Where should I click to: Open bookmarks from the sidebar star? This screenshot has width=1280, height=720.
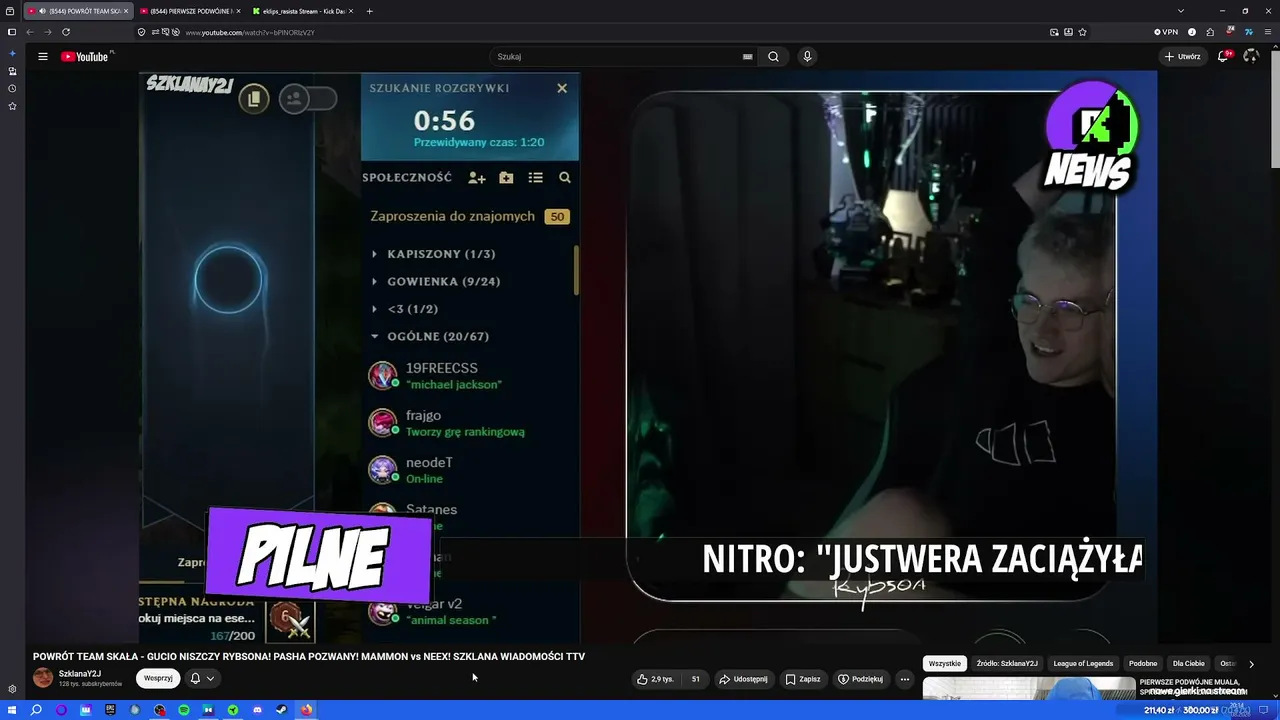(12, 106)
